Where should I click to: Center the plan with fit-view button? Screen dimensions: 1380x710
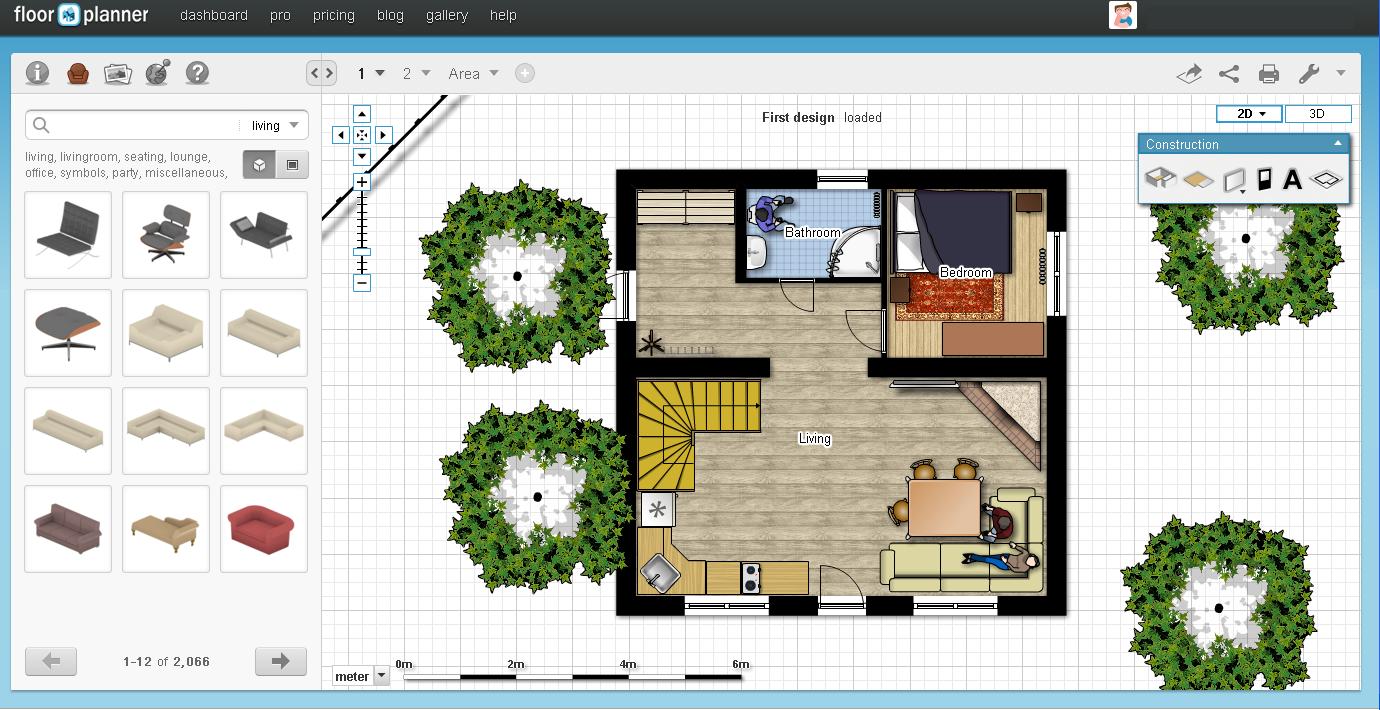tap(362, 135)
